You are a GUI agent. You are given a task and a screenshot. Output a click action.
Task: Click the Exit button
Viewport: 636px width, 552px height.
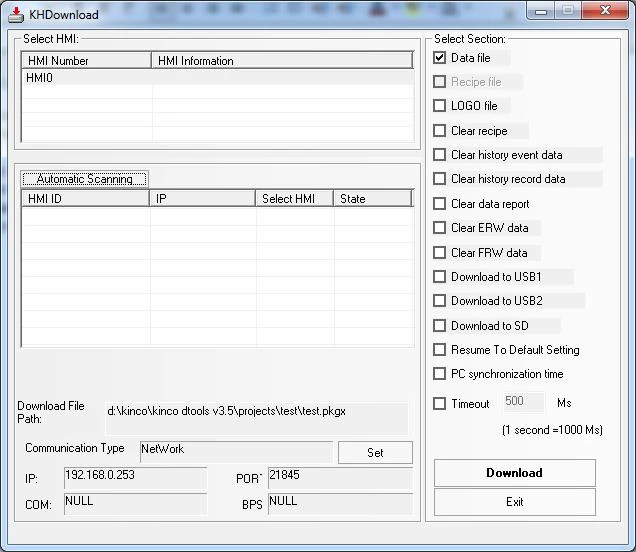[x=514, y=502]
